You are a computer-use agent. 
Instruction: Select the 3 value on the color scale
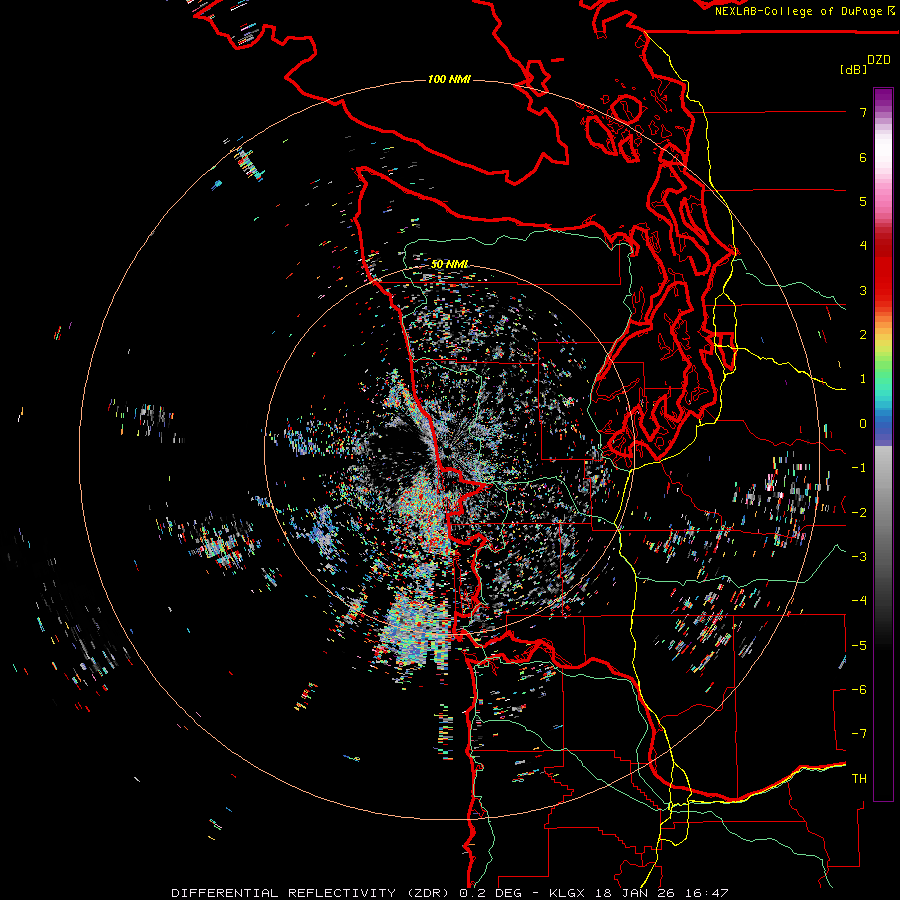863,290
